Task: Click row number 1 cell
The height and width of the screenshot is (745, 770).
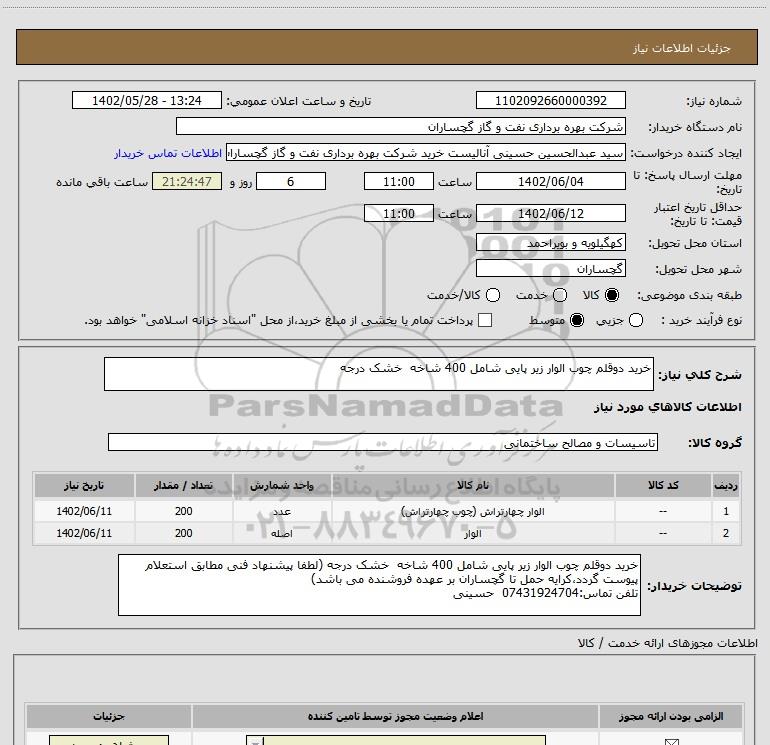Action: coord(726,511)
